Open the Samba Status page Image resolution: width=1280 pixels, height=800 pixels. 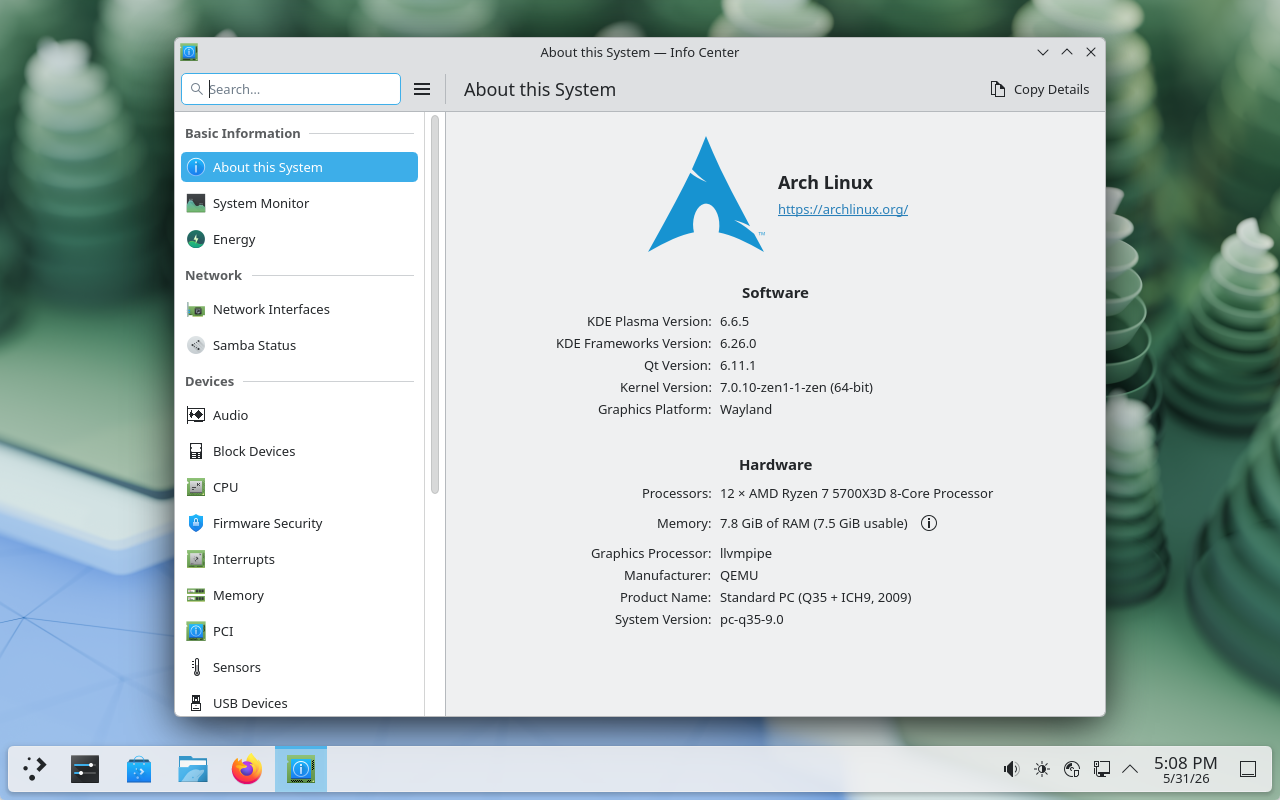[299, 345]
